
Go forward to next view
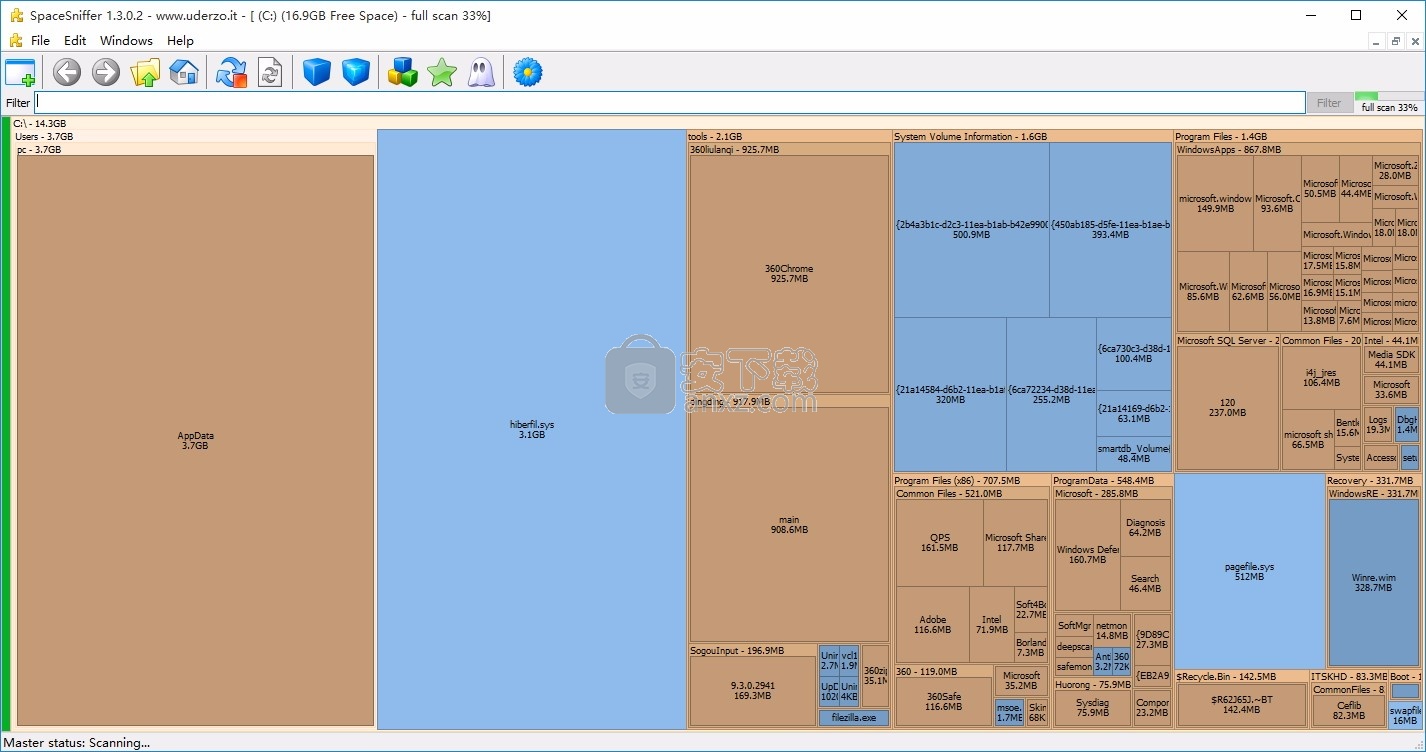[x=105, y=72]
